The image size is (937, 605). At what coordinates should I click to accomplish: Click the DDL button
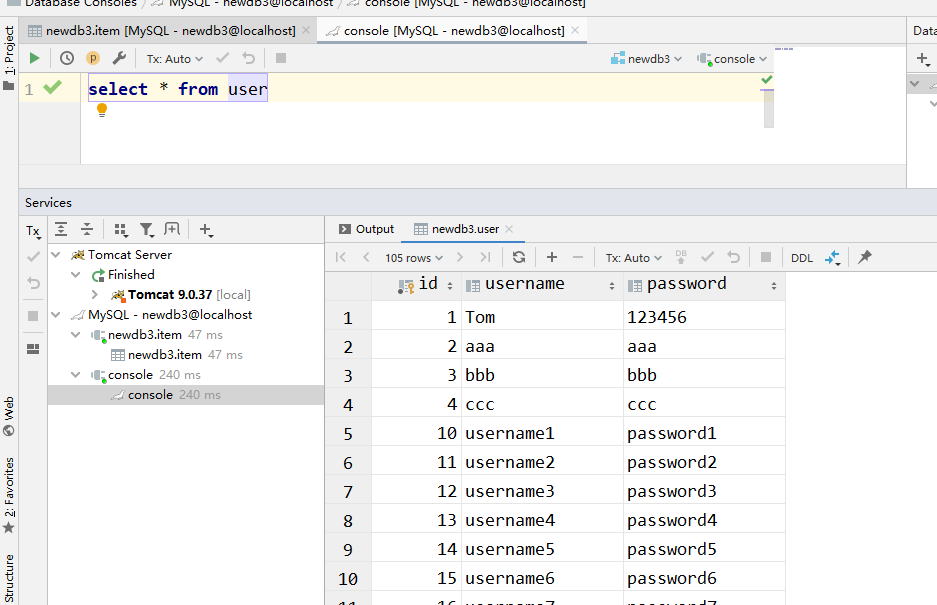pos(801,258)
